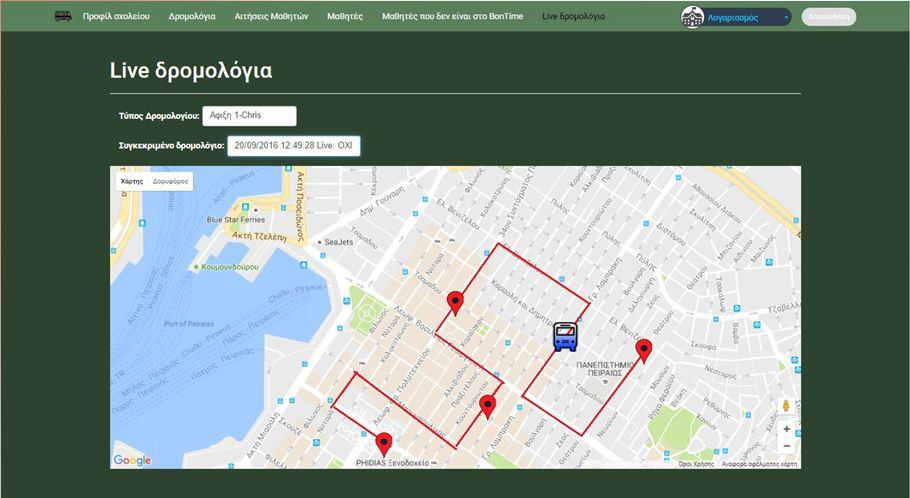Click the Google logo on the map

[132, 460]
